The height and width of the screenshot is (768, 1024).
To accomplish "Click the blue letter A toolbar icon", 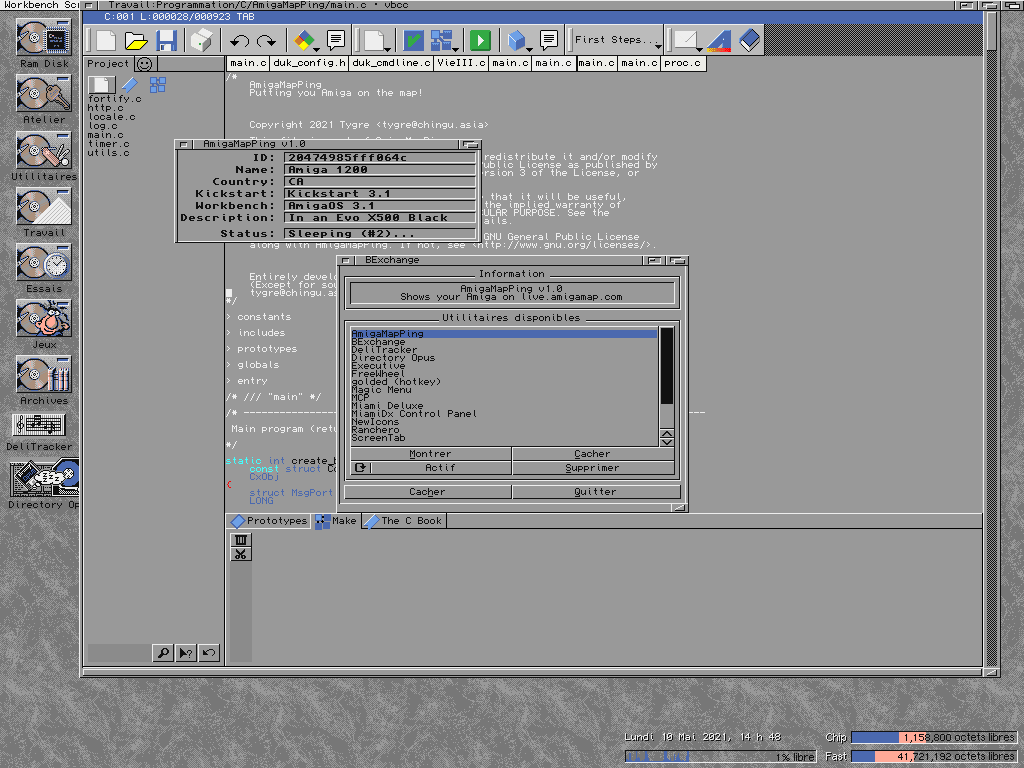I will coord(719,40).
